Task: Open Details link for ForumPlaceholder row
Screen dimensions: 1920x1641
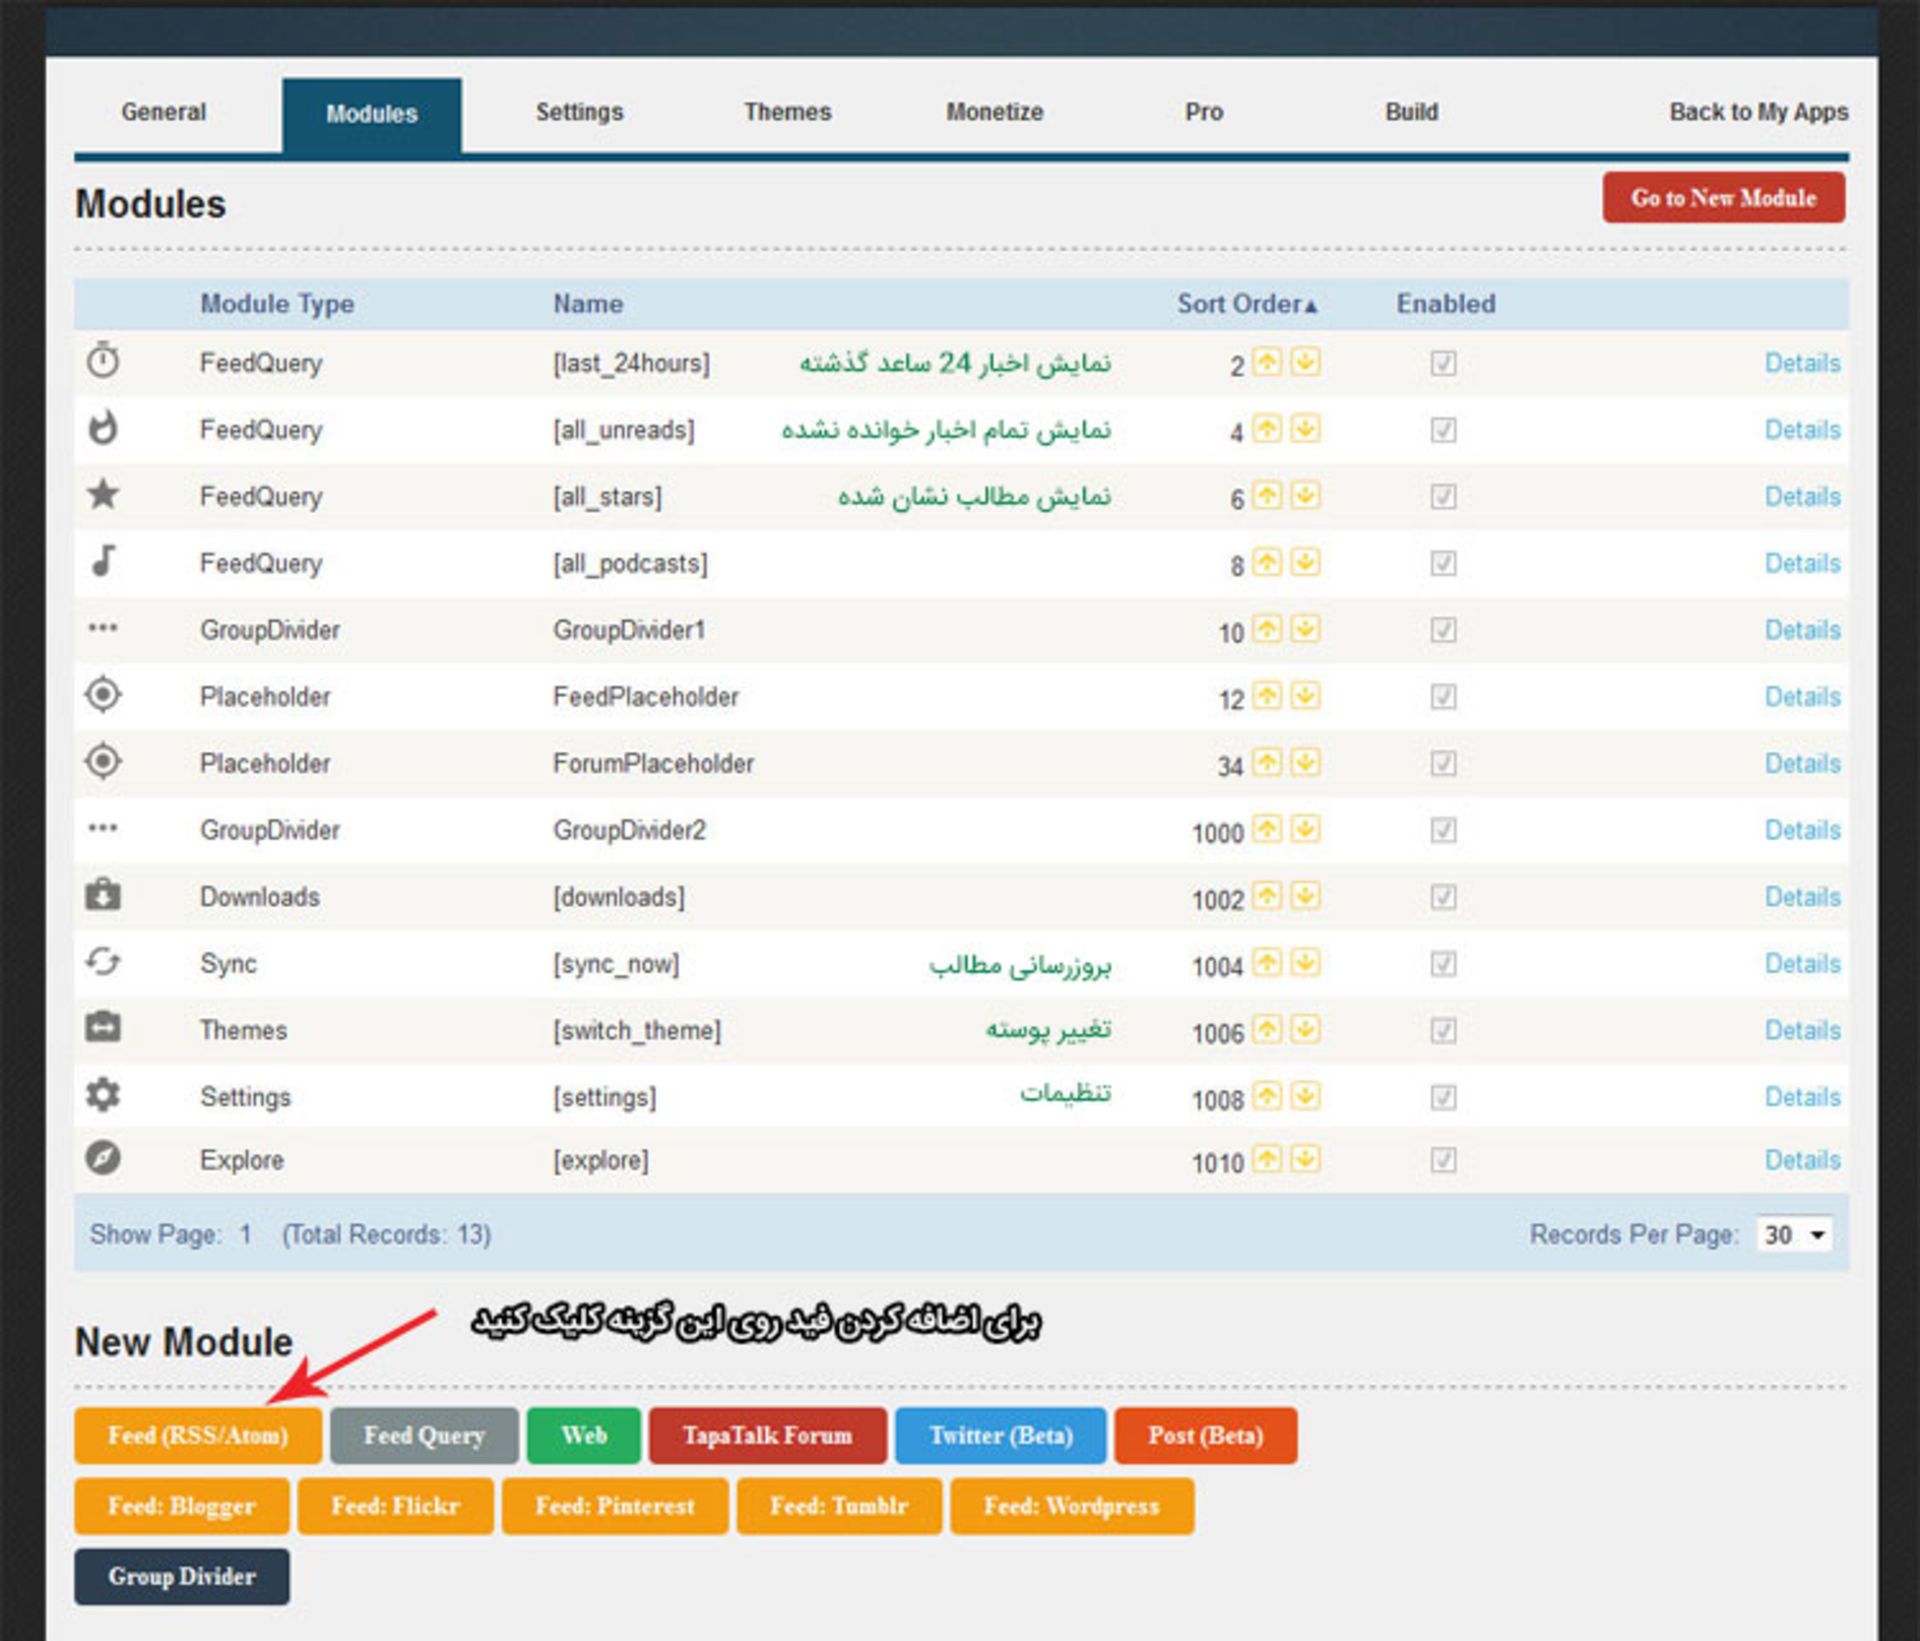Action: tap(1802, 764)
